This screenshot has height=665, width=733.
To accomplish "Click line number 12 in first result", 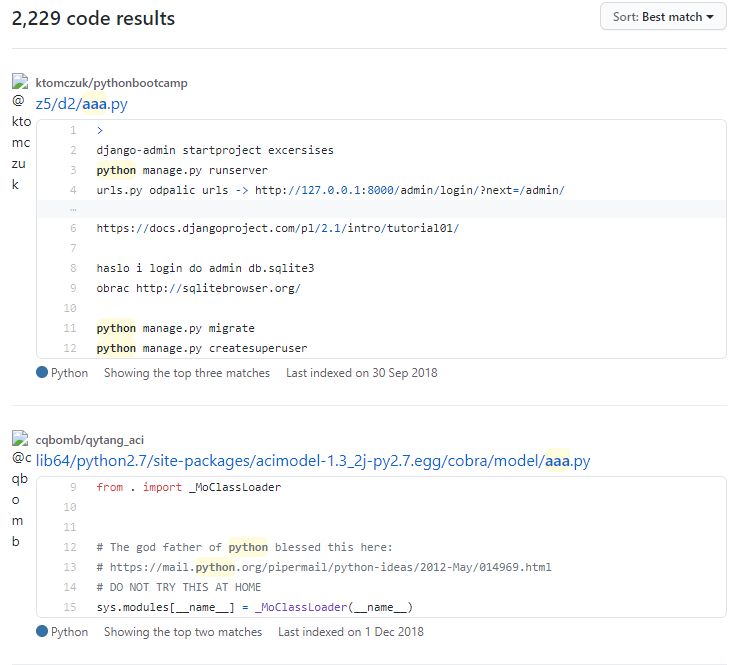I will [70, 348].
